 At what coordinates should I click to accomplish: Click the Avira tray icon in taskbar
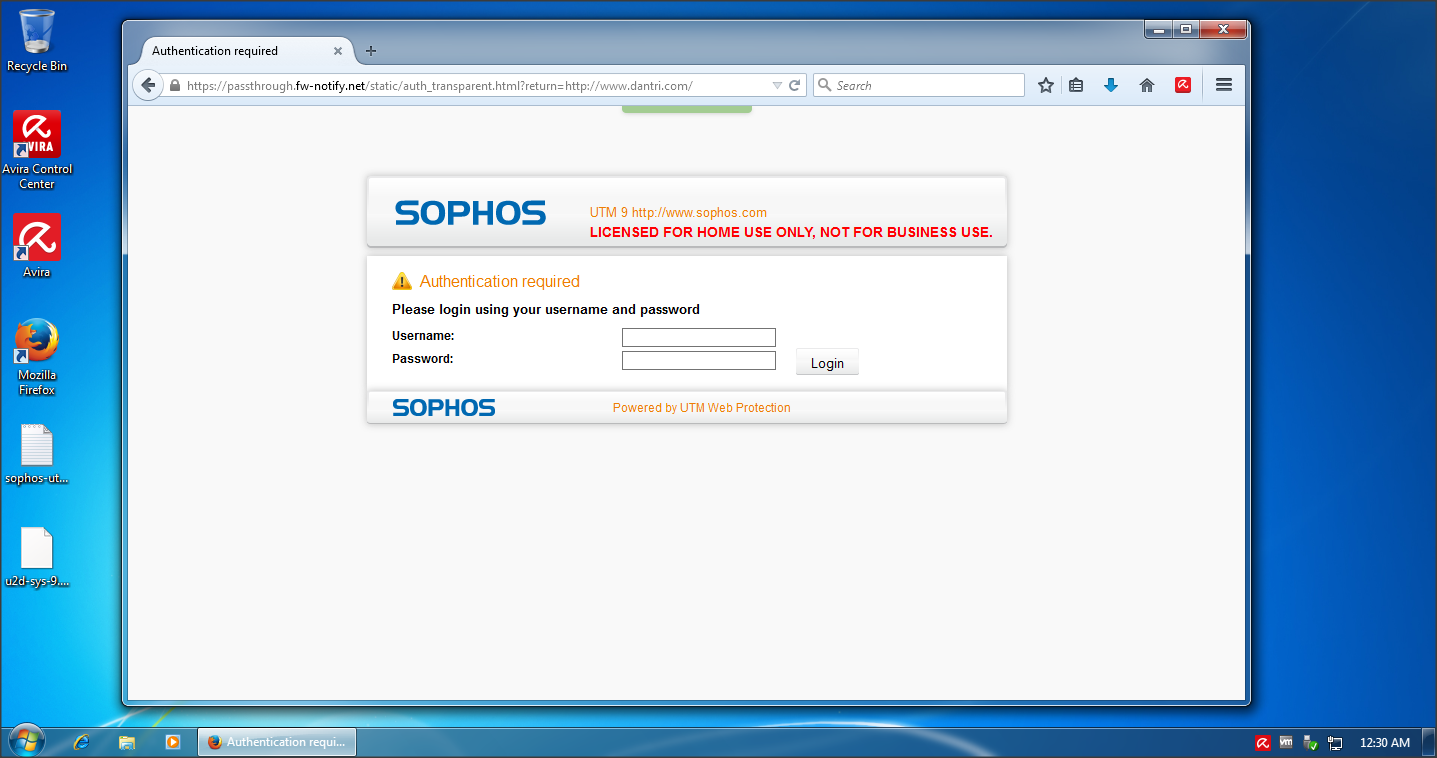1263,743
